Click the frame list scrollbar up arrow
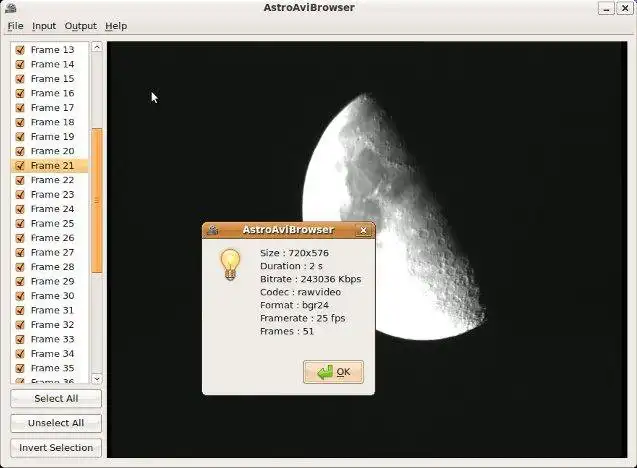Viewport: 637px width, 468px height. click(x=97, y=47)
